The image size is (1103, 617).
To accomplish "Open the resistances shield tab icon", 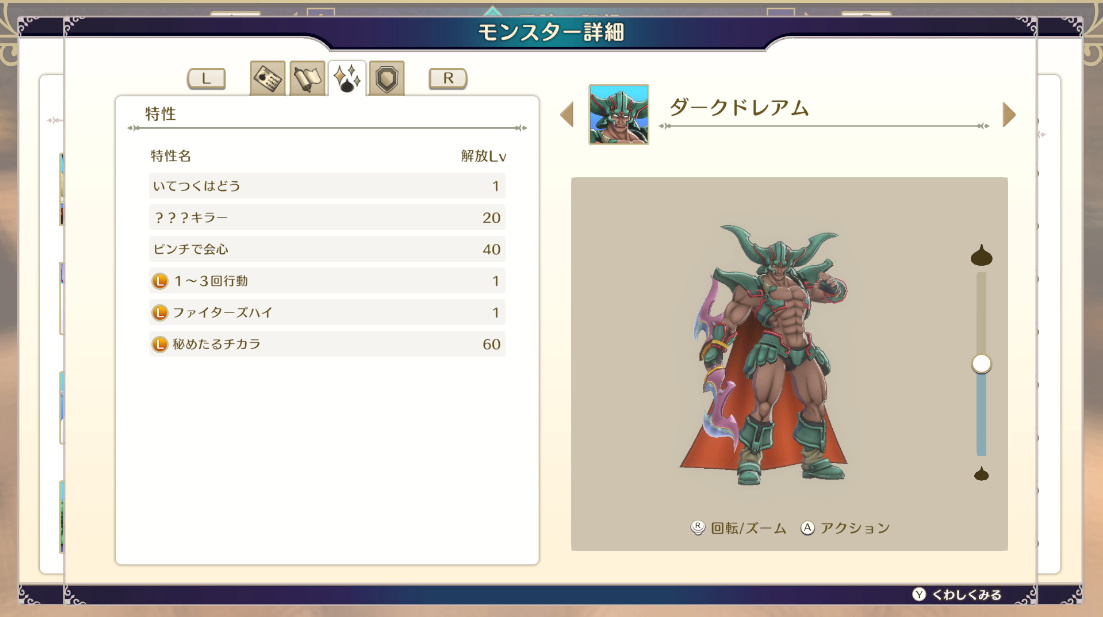I will point(386,78).
